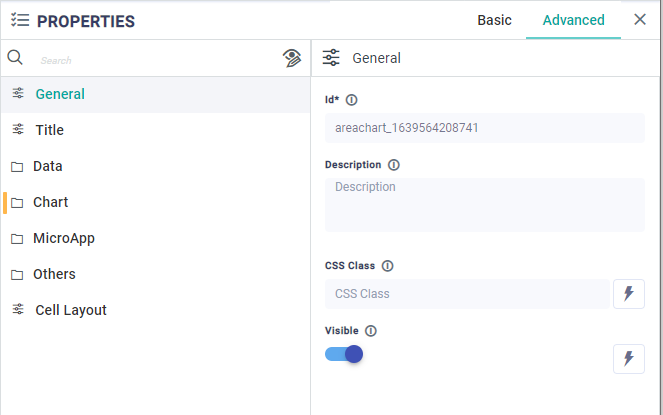Click the info icon beside Description

[393, 165]
